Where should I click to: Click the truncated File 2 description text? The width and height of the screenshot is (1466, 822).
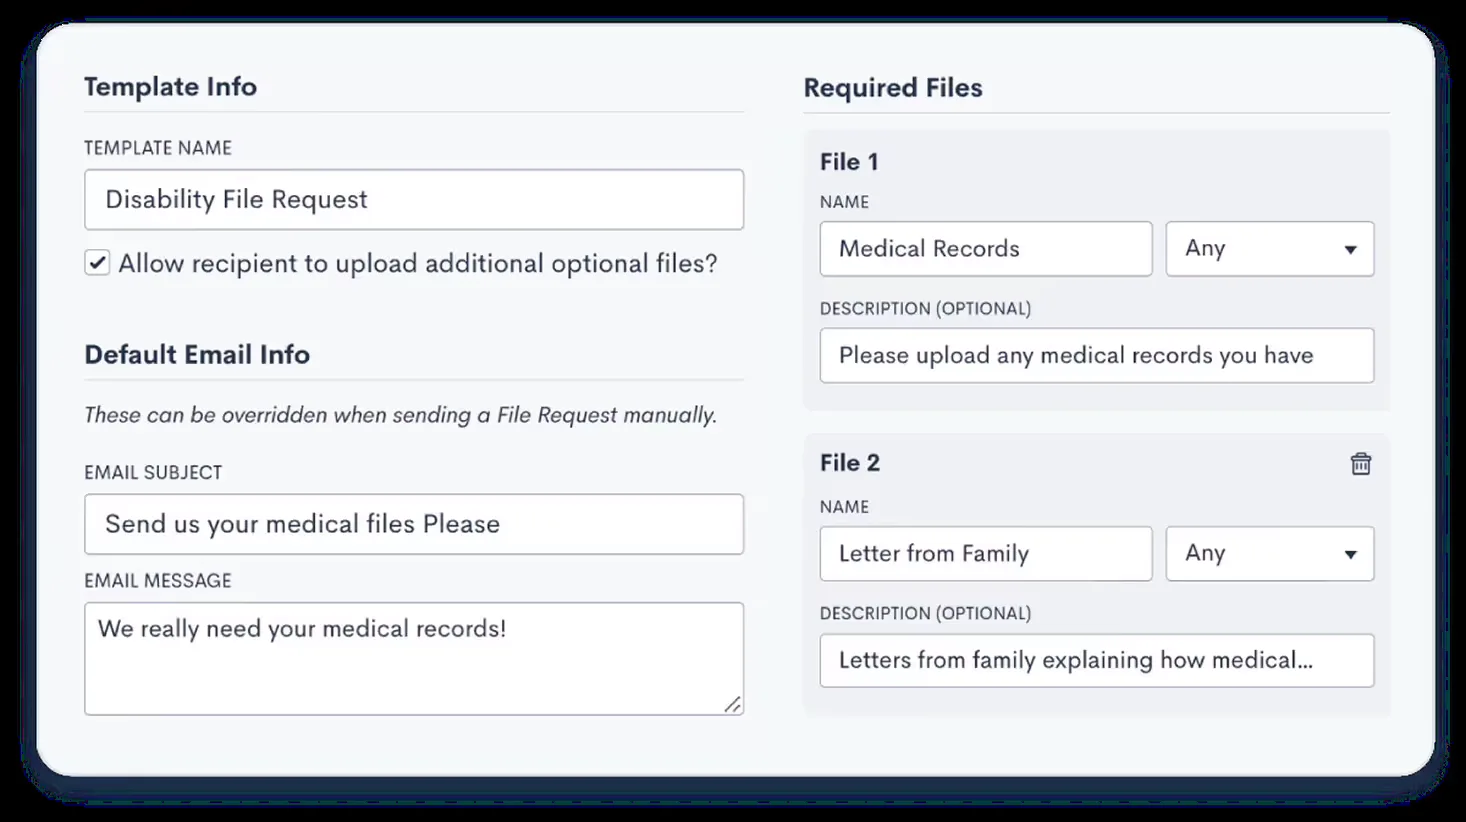pyautogui.click(x=1096, y=660)
